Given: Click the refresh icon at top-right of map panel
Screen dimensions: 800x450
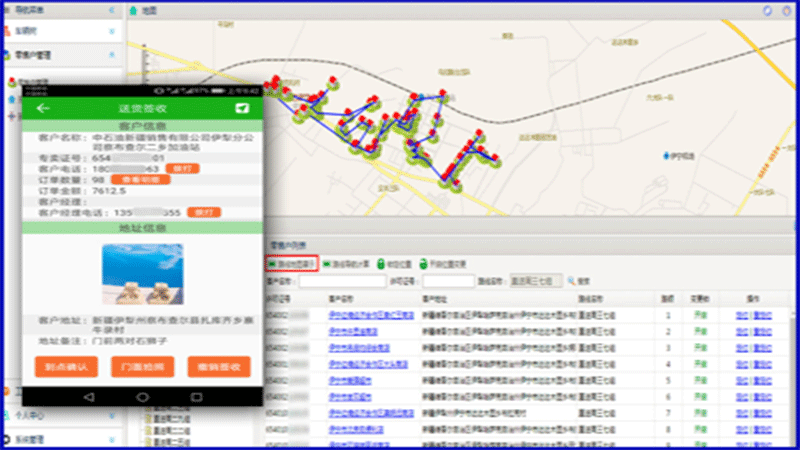Looking at the screenshot, I should 768,9.
